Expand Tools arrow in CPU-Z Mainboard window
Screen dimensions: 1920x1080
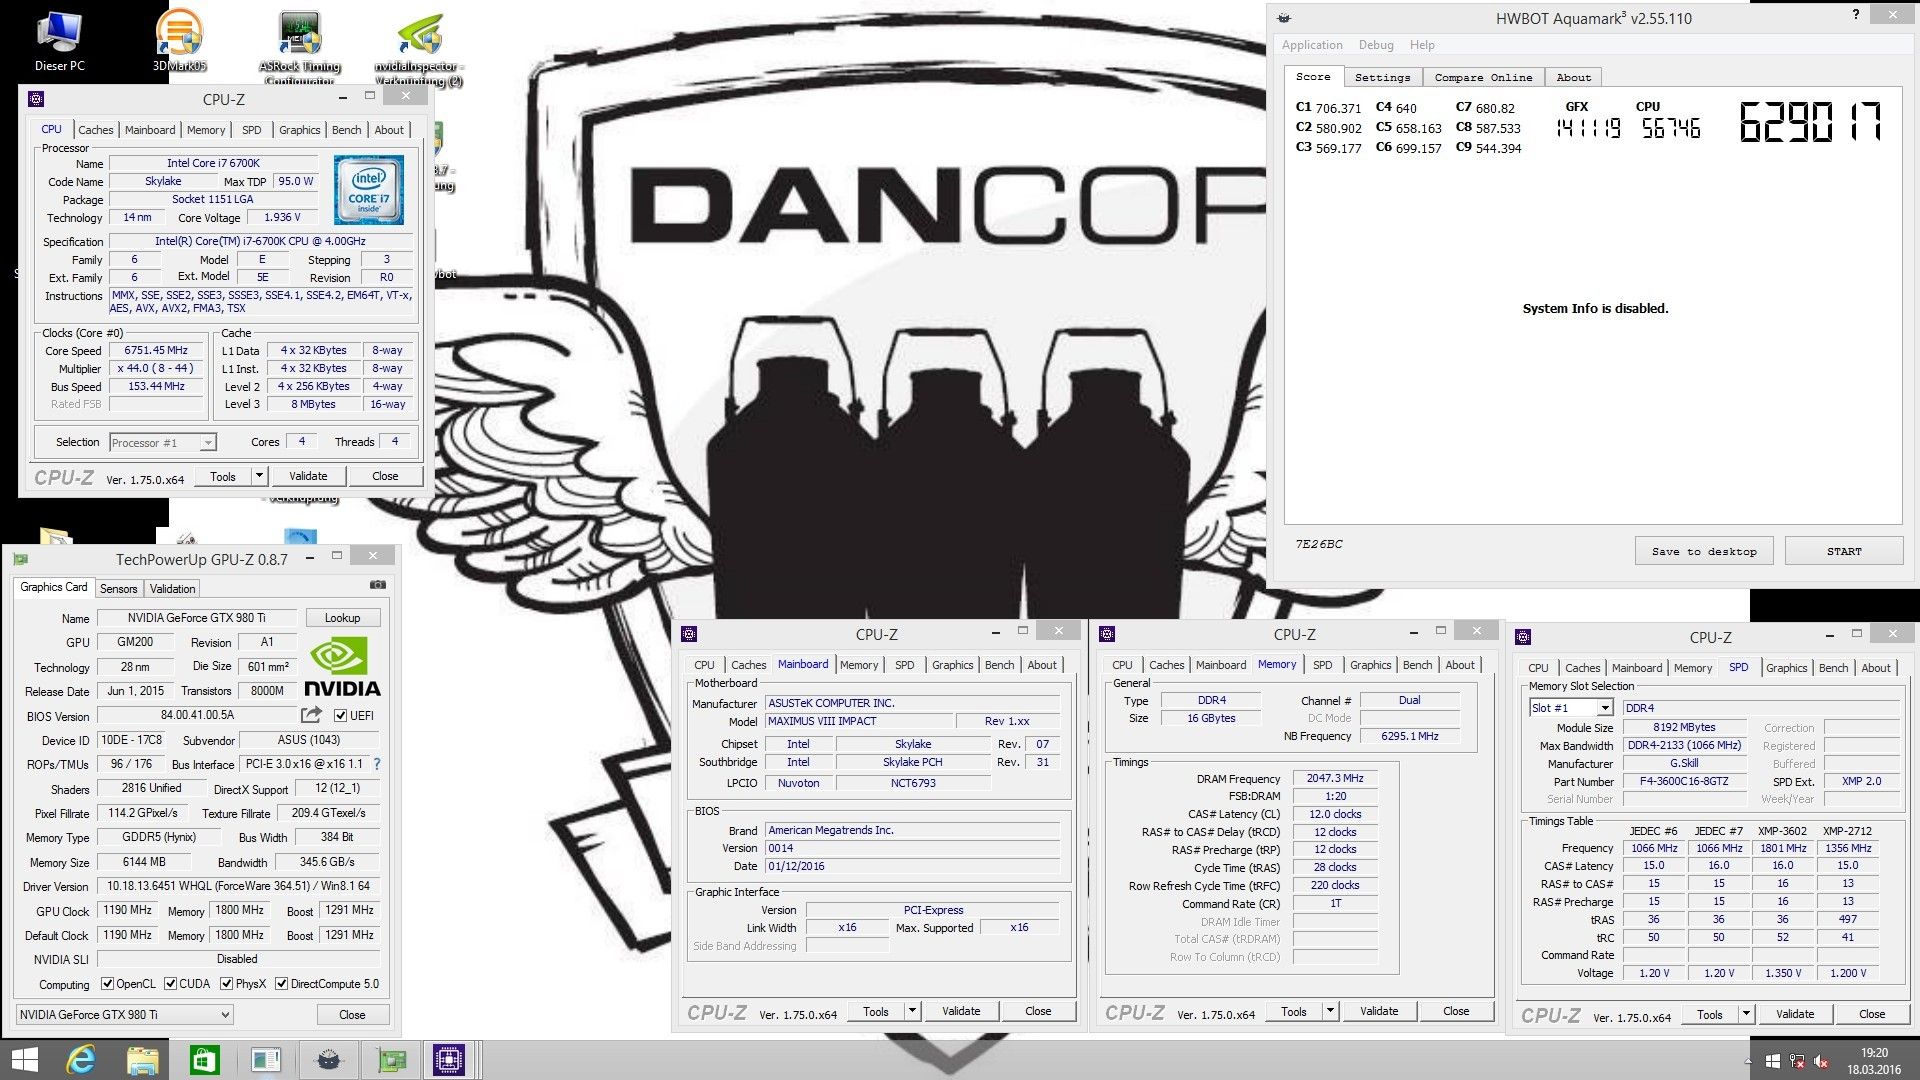[912, 1011]
